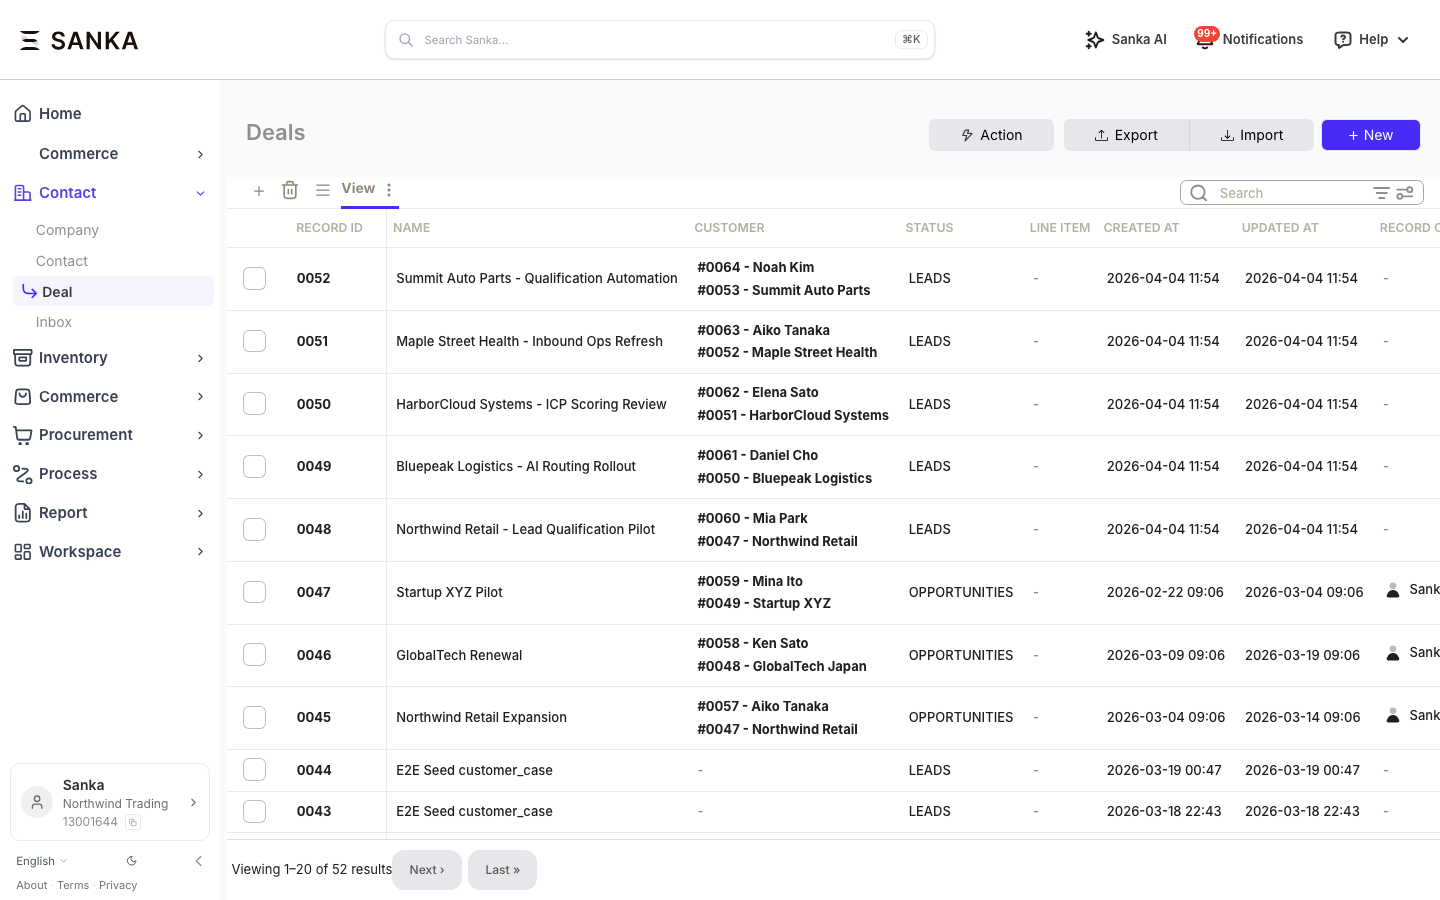Tick the checkbox for deal 0049

(255, 466)
